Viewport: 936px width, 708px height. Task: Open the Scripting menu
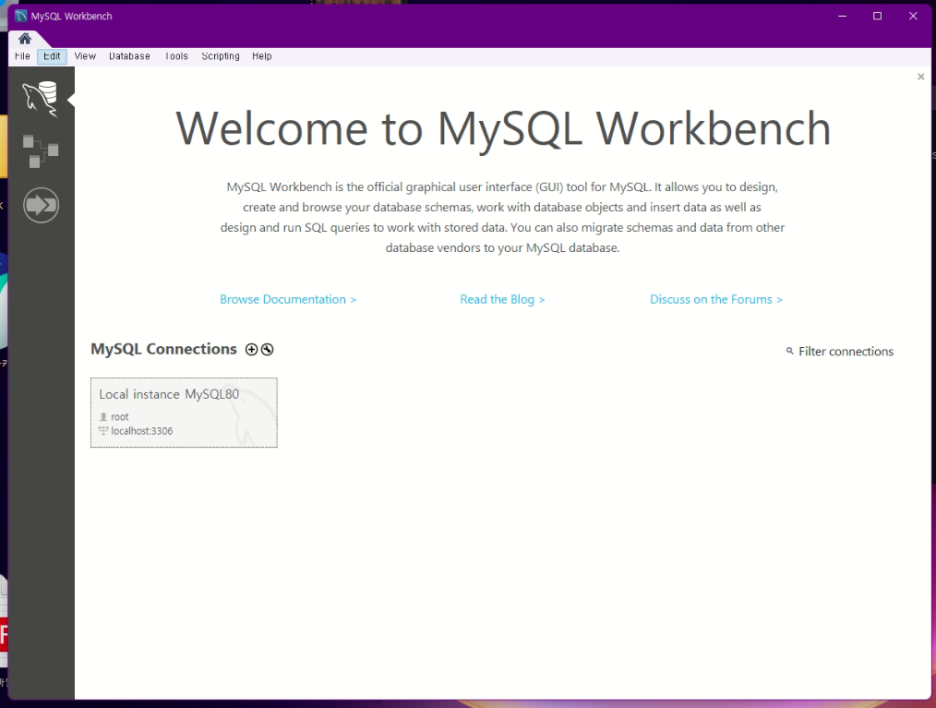220,56
